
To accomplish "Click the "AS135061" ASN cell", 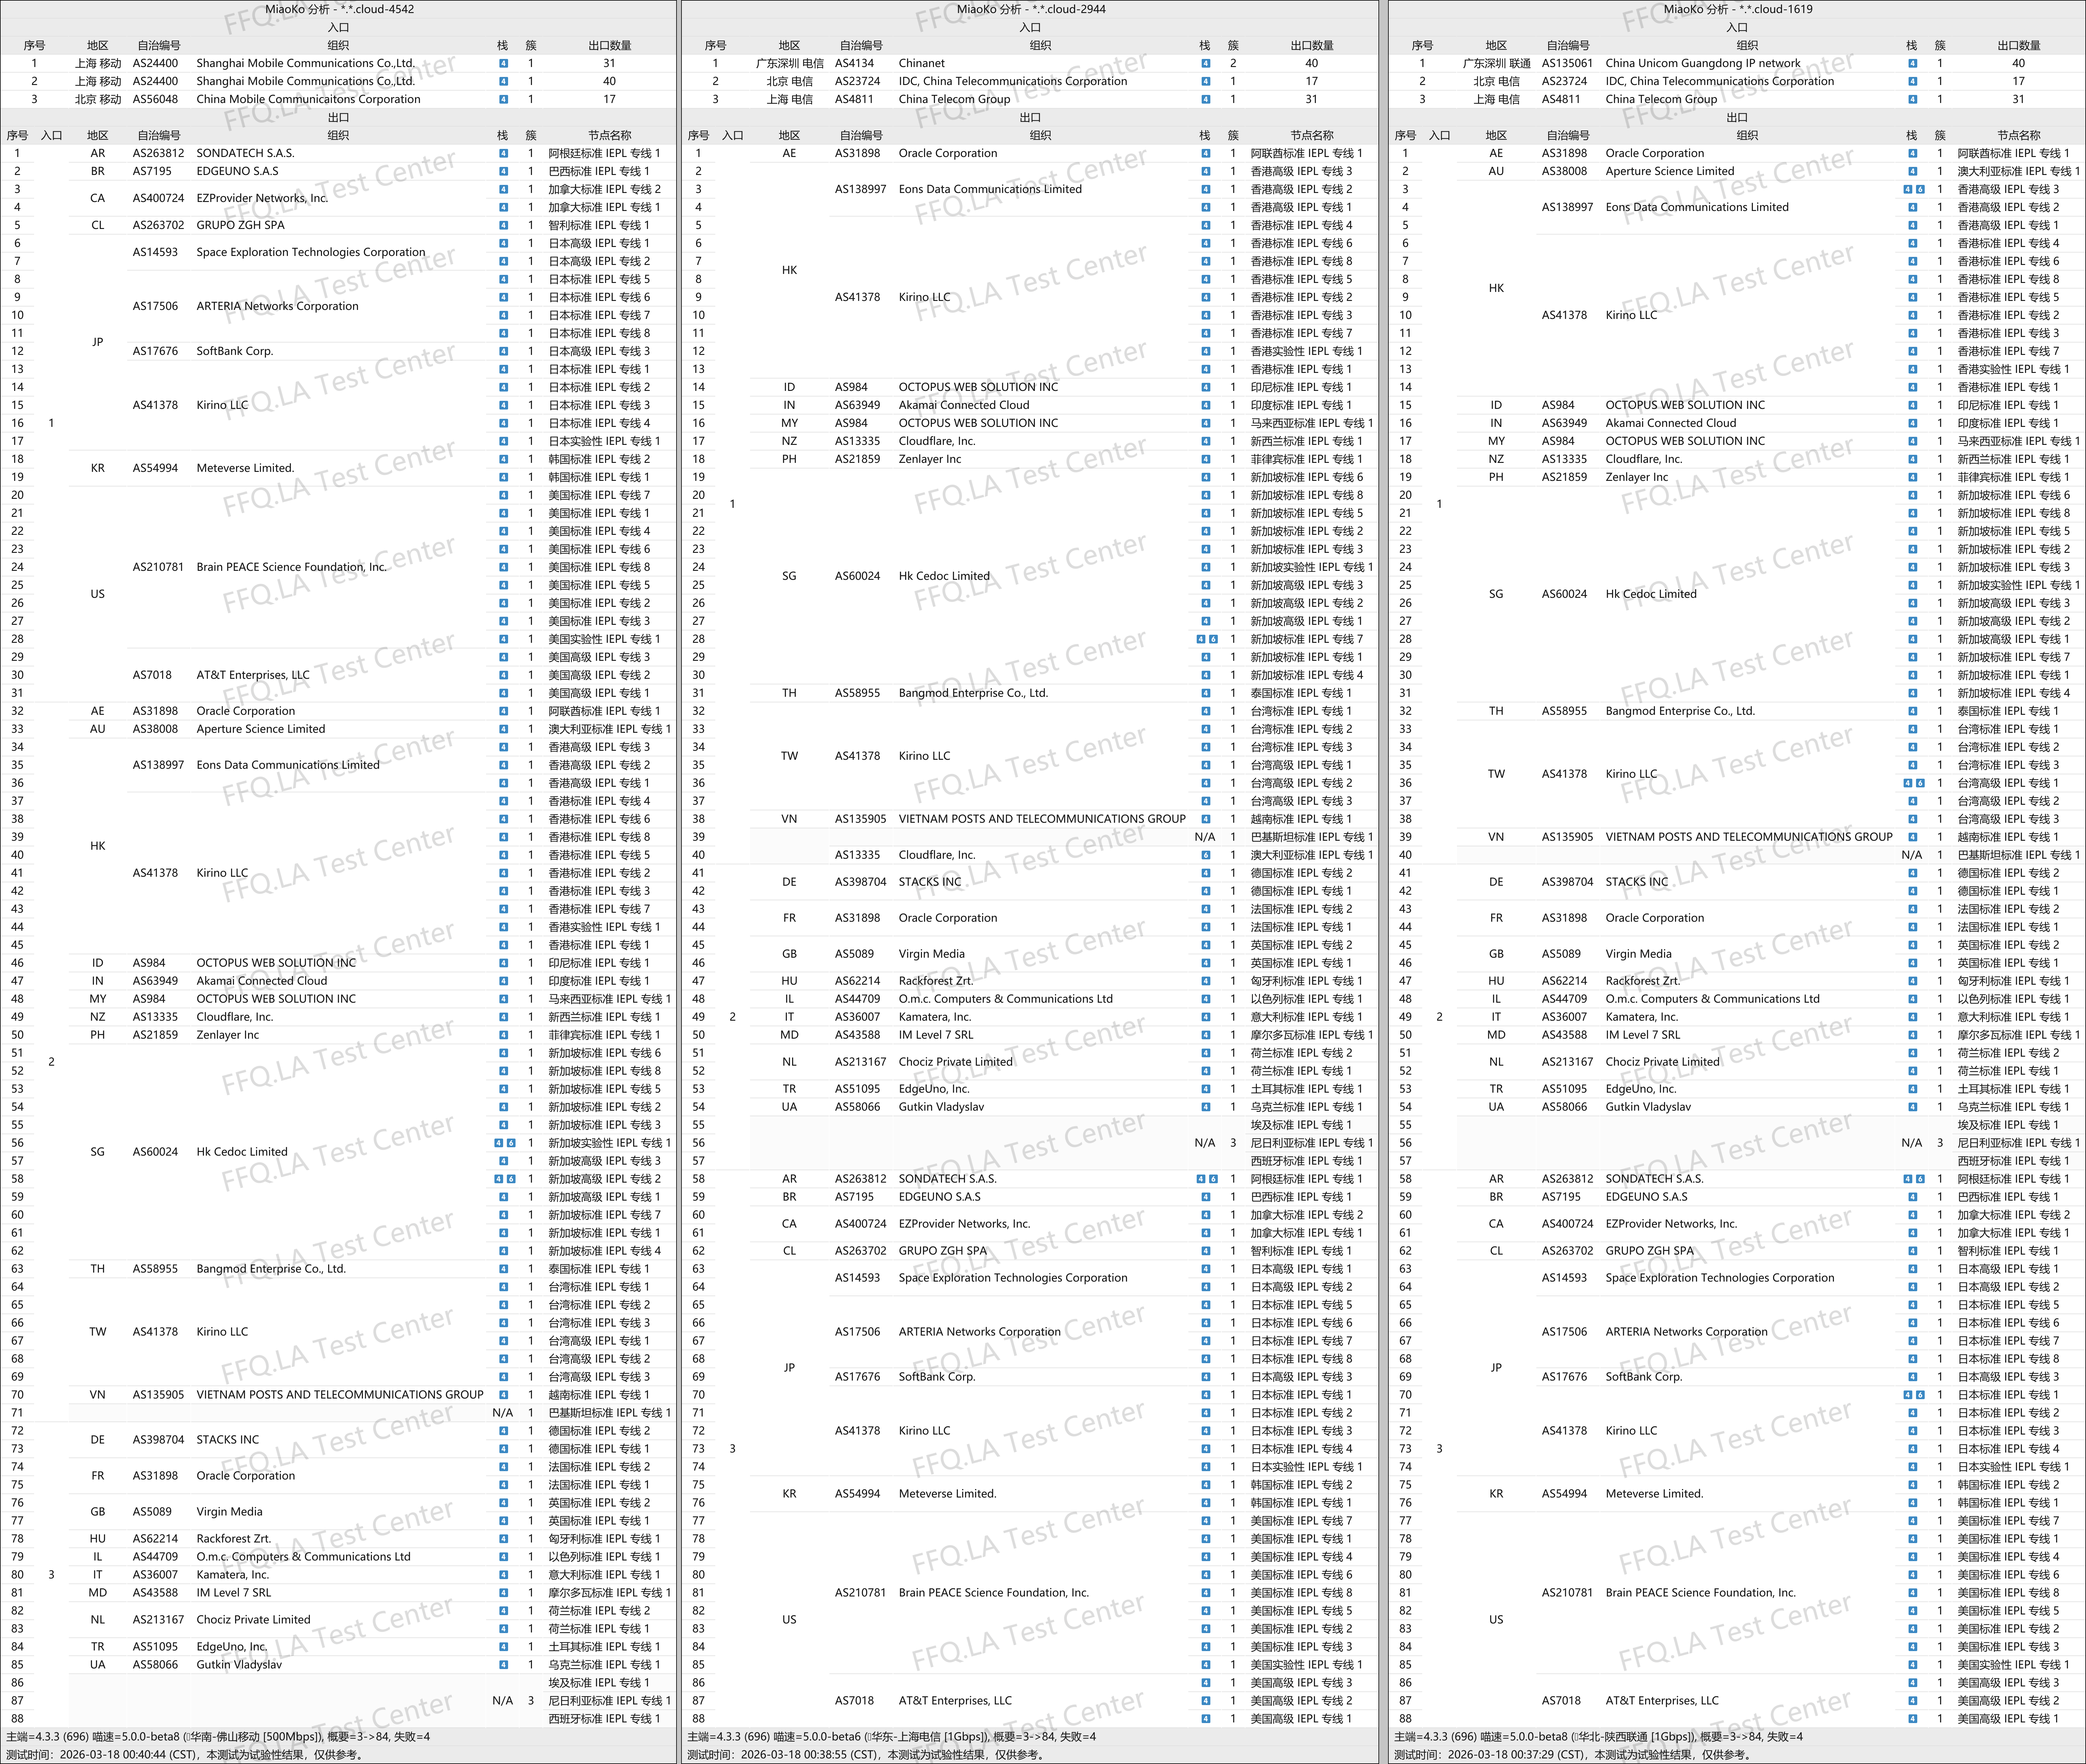I will pos(1567,63).
